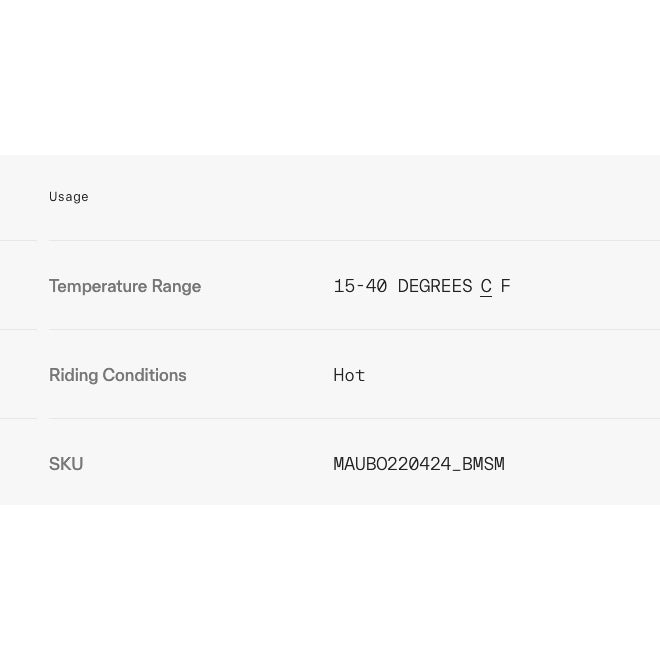Click the word Temperature in the label
The image size is (660, 660).
coord(98,287)
